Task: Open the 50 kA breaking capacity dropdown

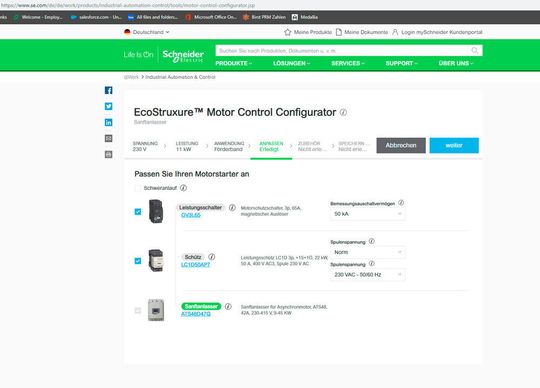Action: pyautogui.click(x=367, y=214)
